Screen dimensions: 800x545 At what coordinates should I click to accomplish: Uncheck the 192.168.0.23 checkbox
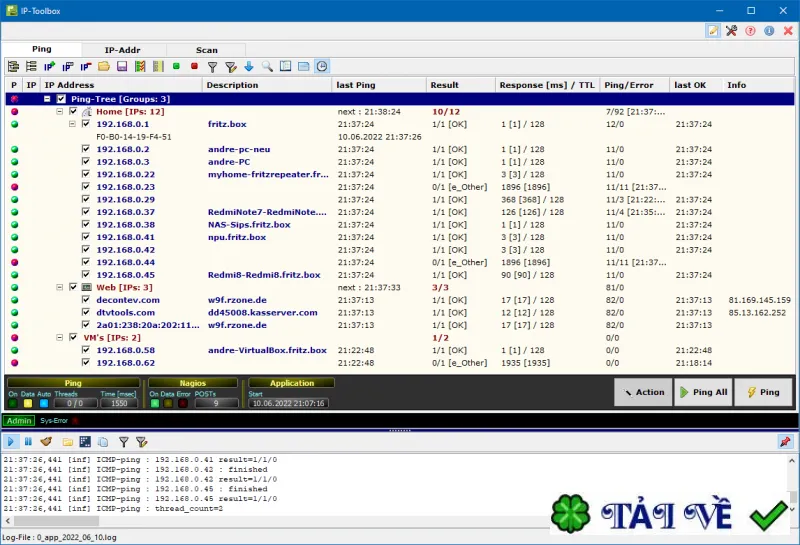pyautogui.click(x=86, y=187)
